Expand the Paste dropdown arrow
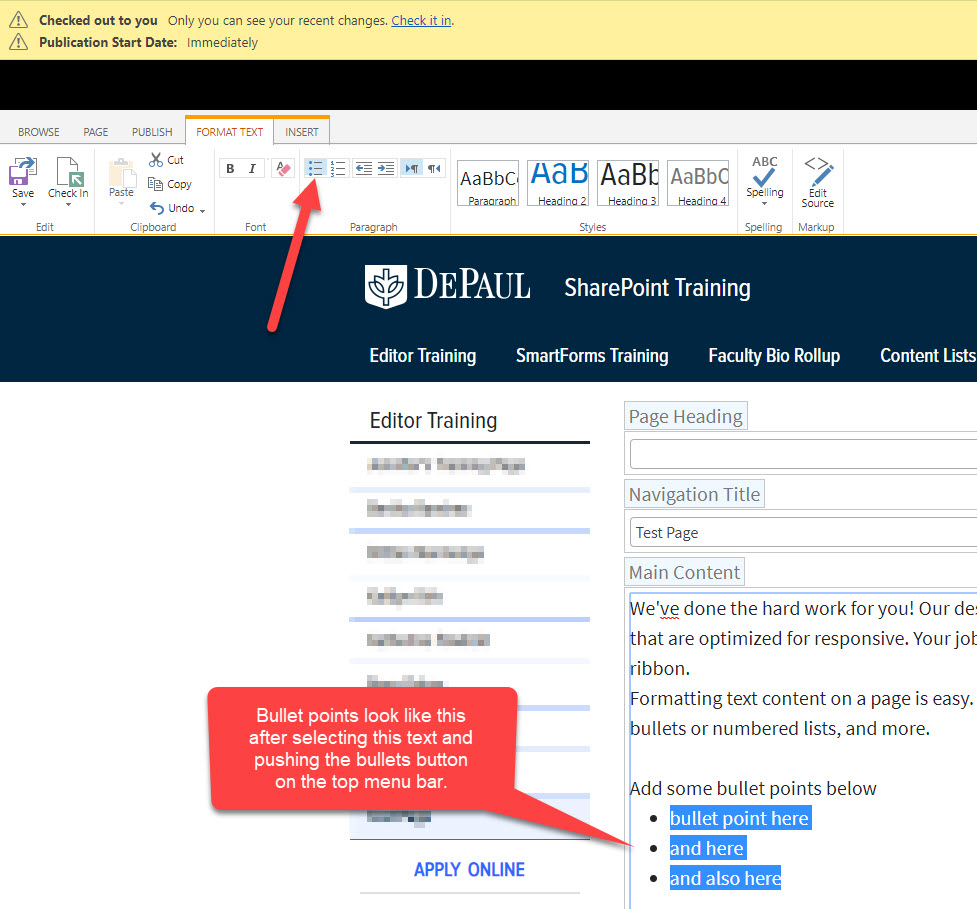 pyautogui.click(x=122, y=204)
